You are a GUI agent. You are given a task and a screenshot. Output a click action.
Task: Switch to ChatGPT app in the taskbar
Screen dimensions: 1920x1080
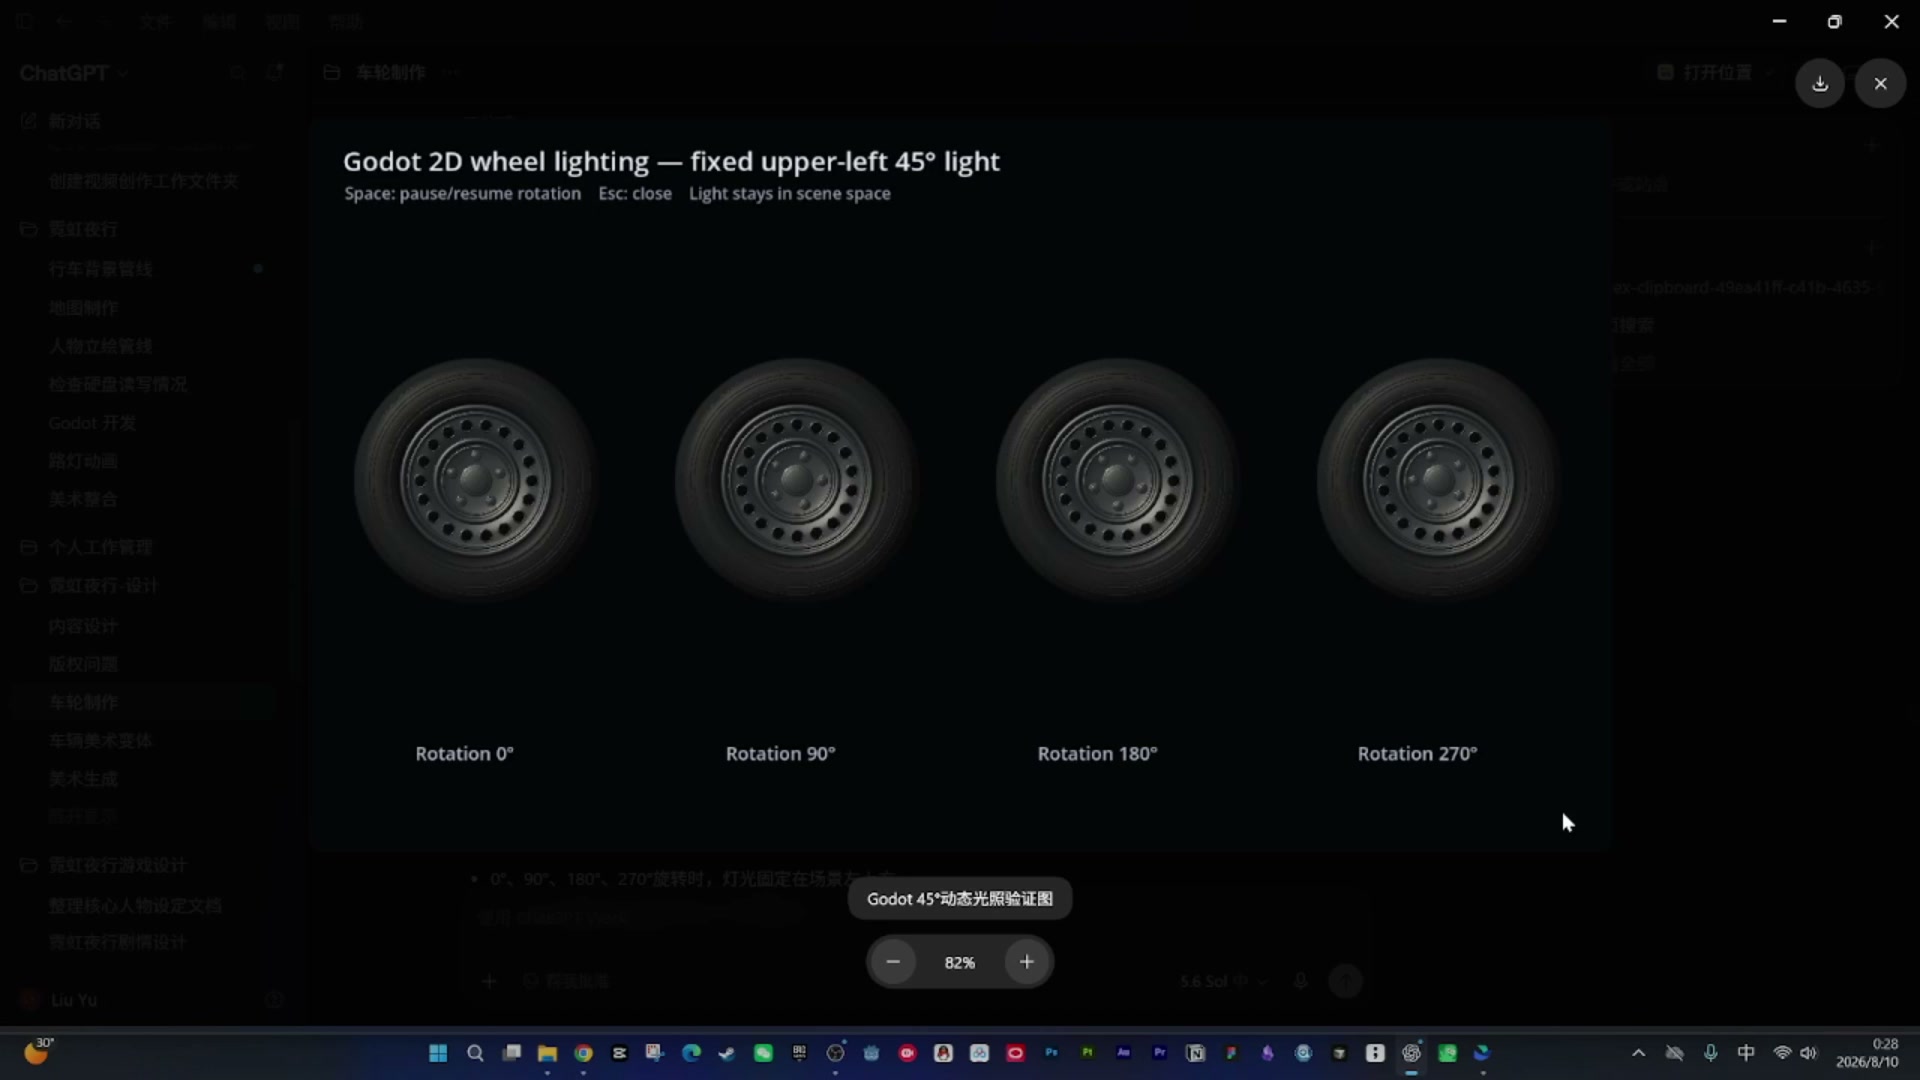[1411, 1053]
